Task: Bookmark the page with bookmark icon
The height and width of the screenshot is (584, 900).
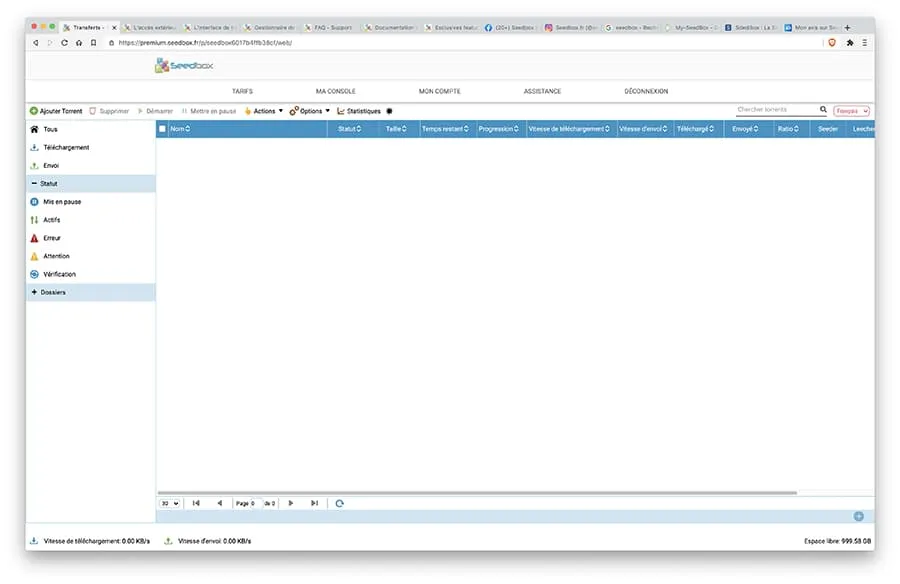Action: coord(94,43)
